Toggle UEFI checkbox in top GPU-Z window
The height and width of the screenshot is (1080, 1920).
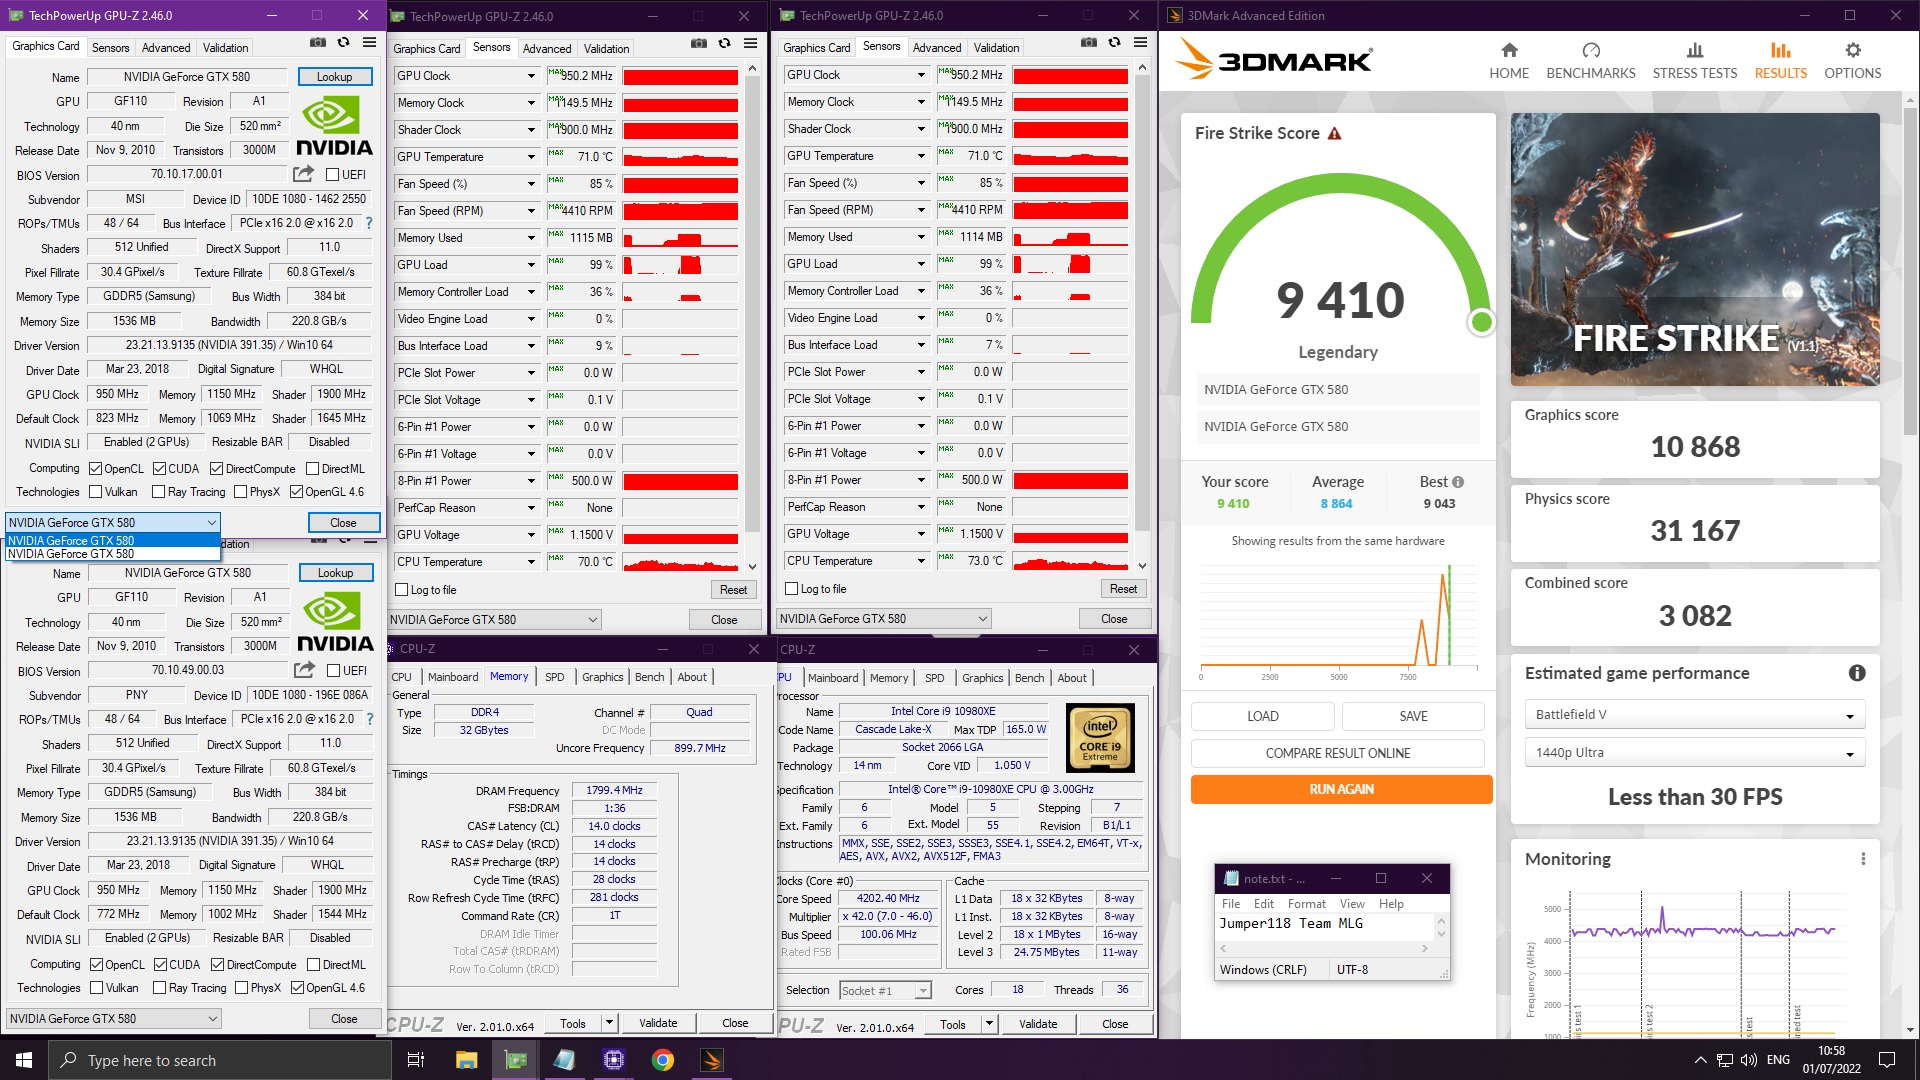point(333,174)
